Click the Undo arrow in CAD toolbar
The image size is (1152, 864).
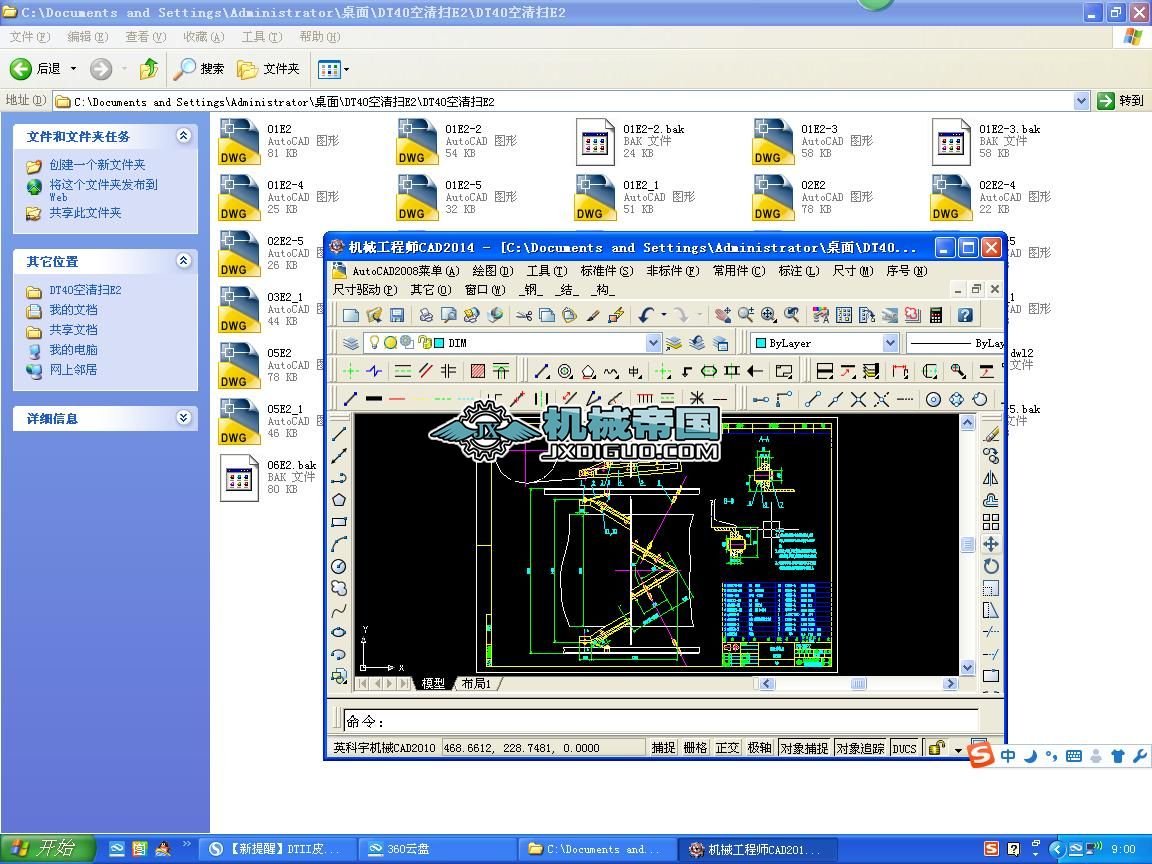(646, 315)
